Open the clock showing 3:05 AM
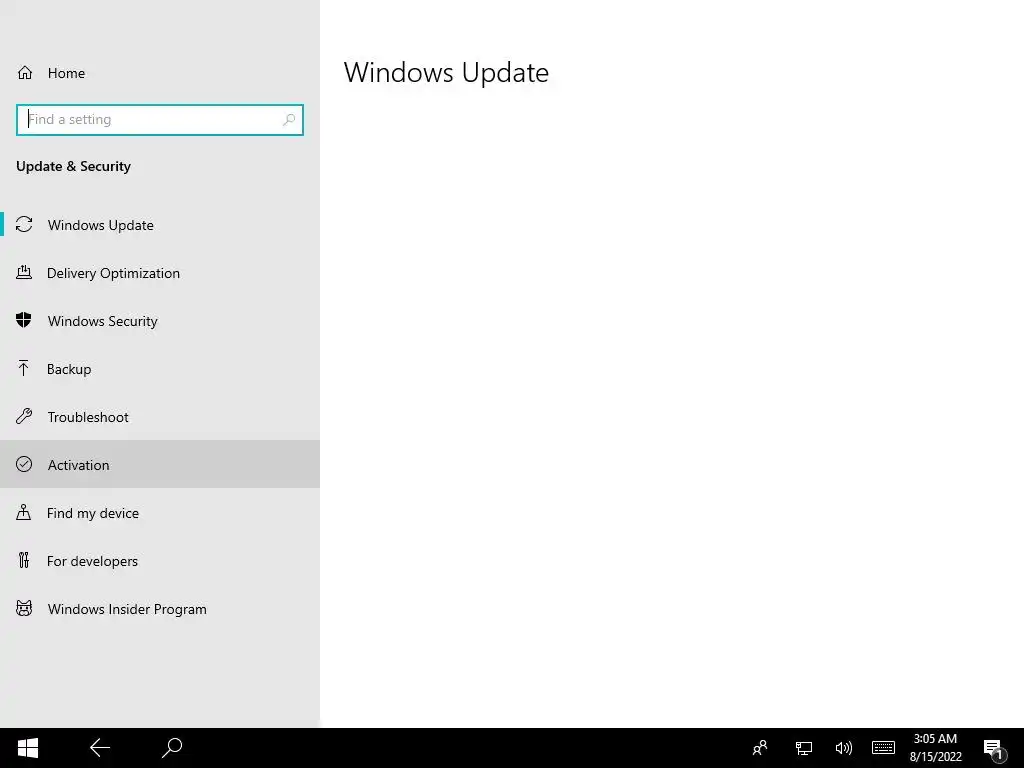Screen dimensions: 1024x768 point(935,748)
